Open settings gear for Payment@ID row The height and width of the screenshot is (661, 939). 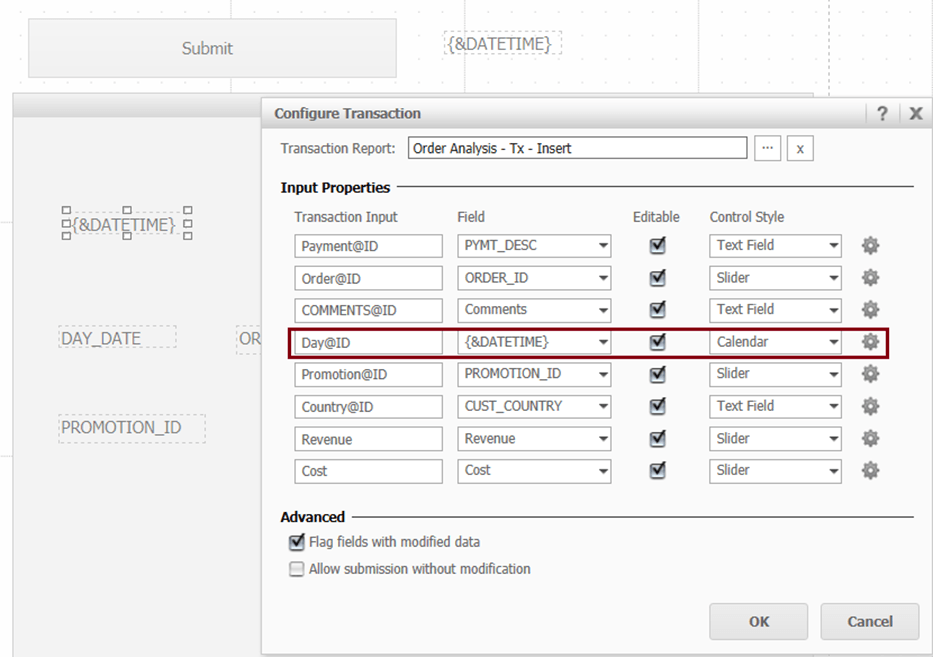(870, 245)
